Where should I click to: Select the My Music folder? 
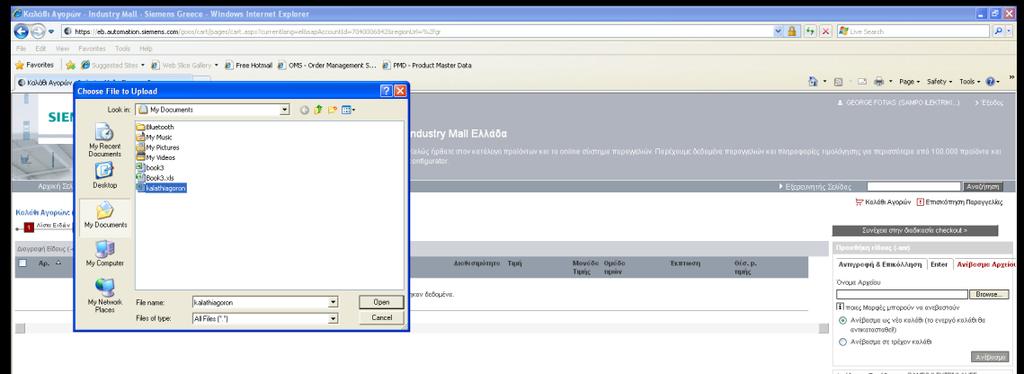click(x=155, y=137)
